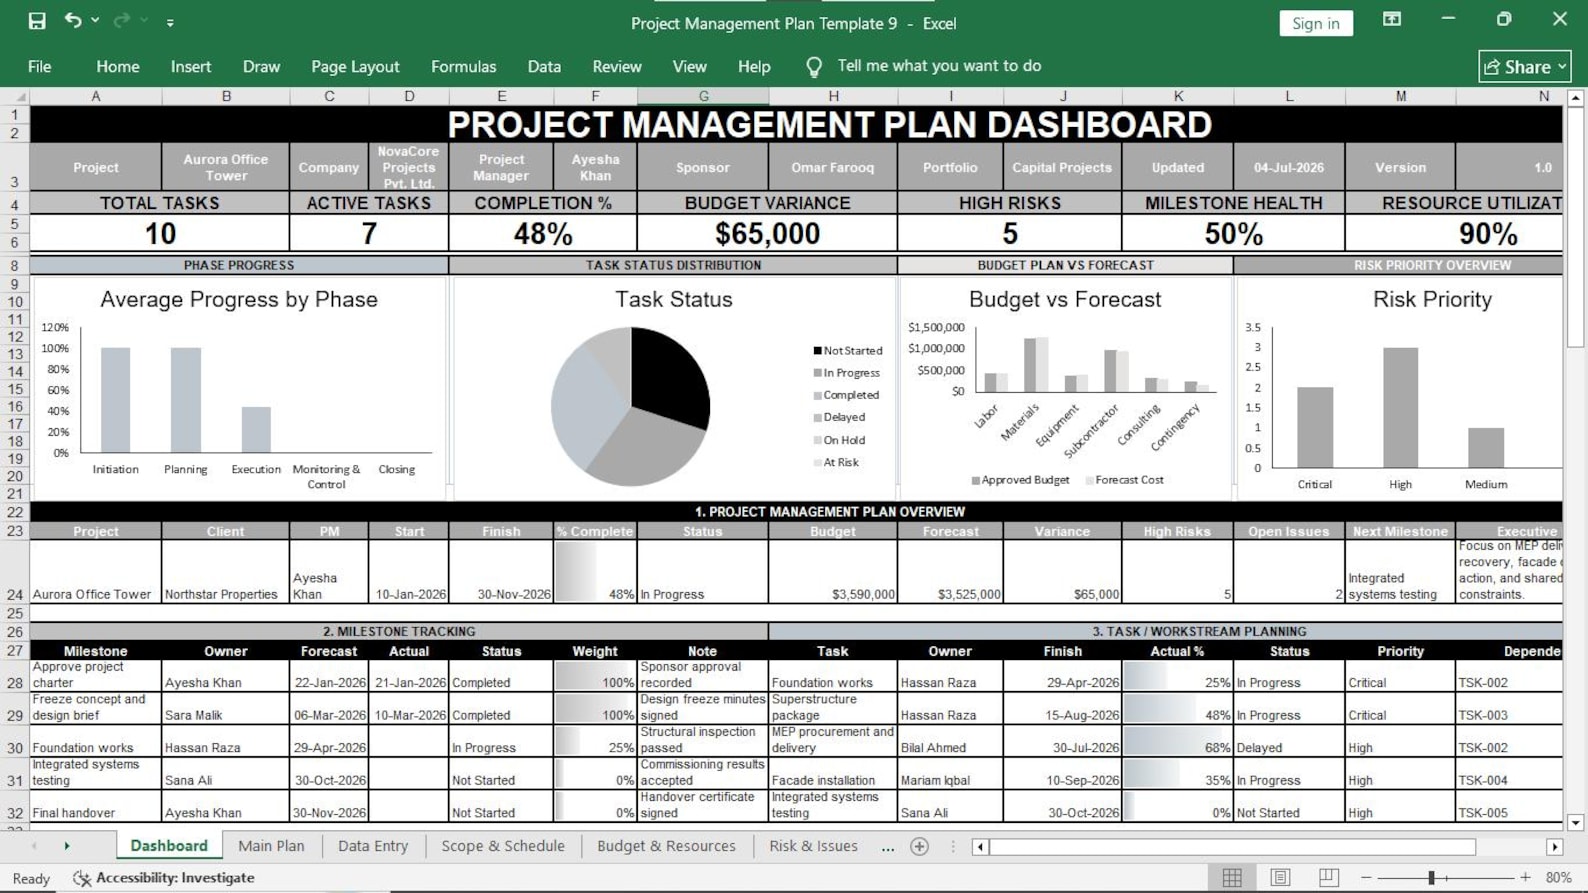Switch to Page Layout view icon

click(1280, 878)
